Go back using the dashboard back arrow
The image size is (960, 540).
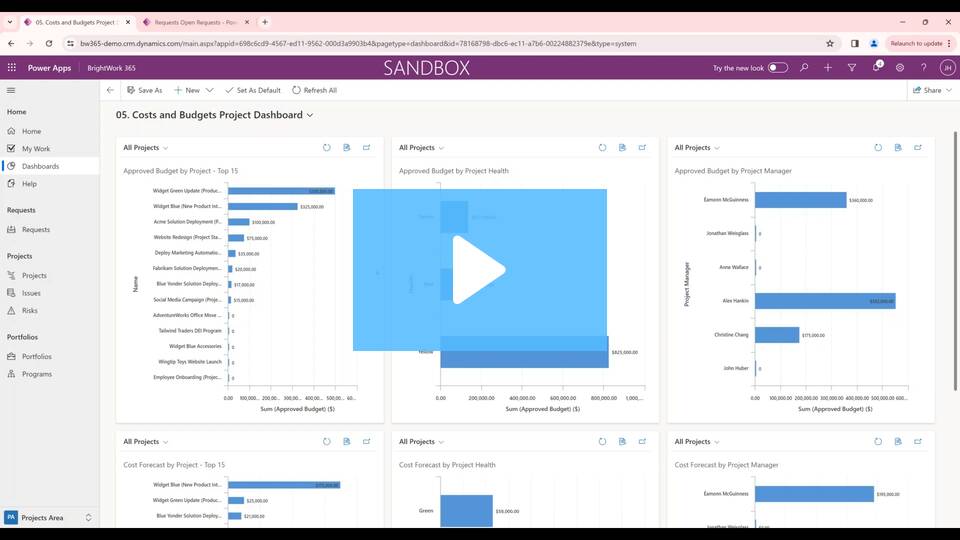[x=110, y=90]
